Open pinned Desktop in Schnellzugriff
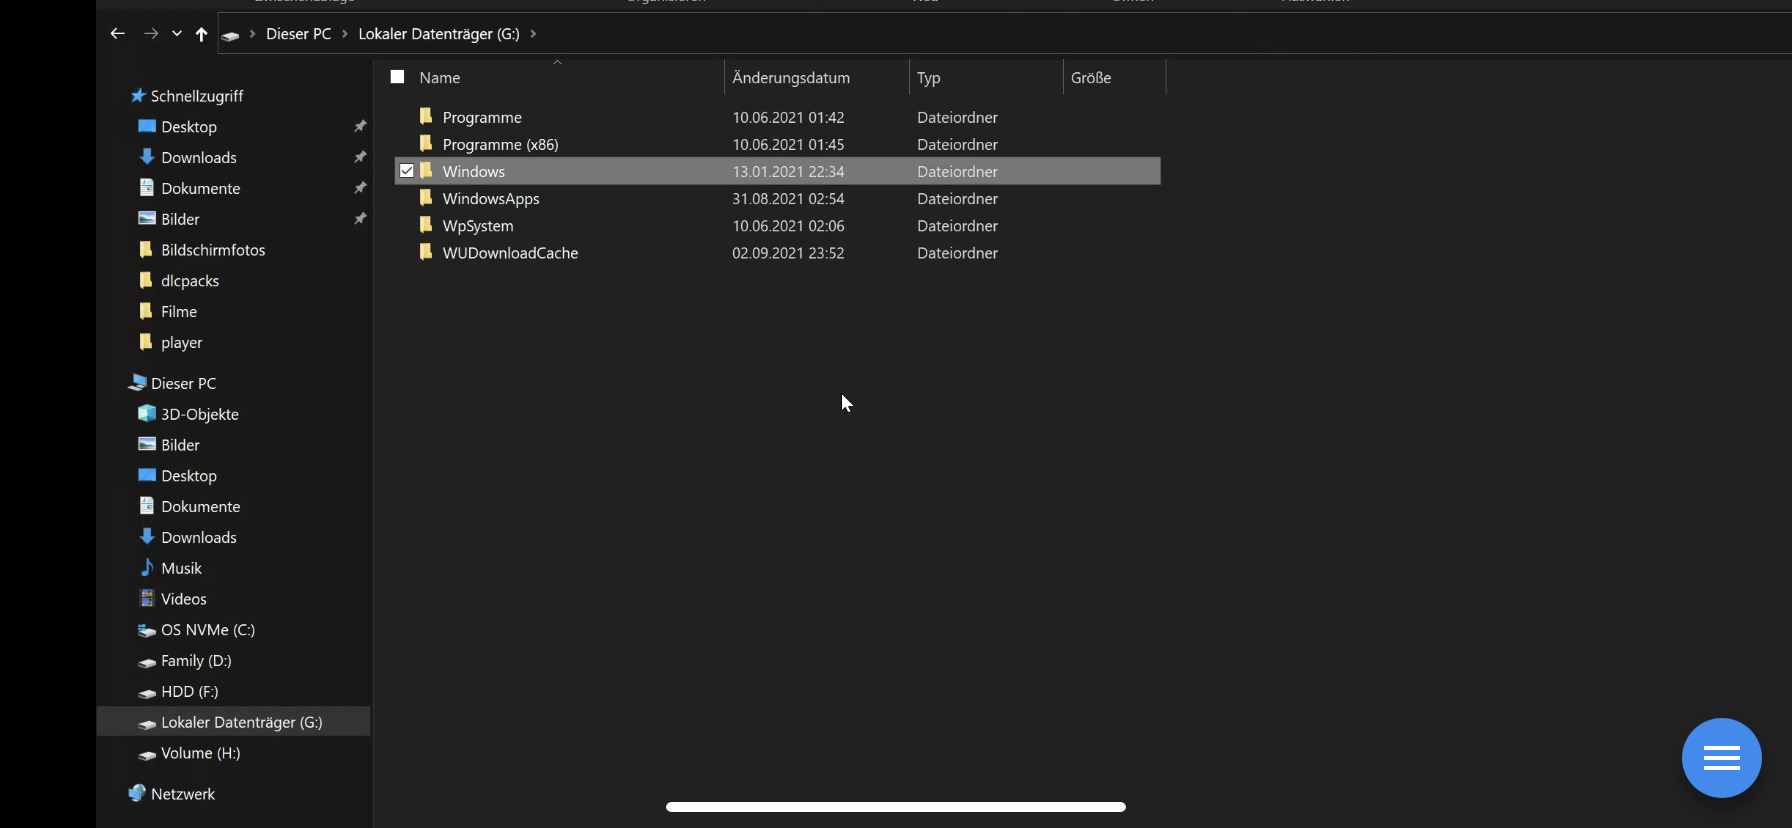1792x828 pixels. pyautogui.click(x=189, y=127)
